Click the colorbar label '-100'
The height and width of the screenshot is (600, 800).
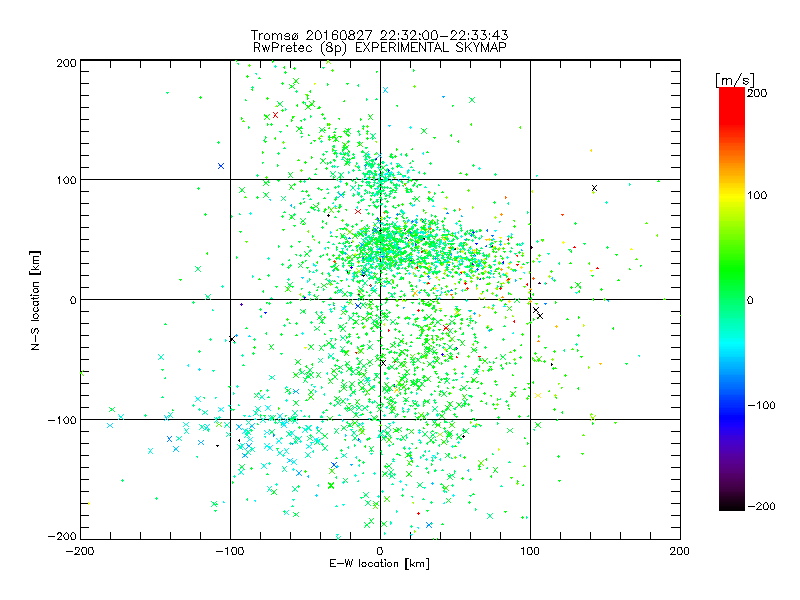pyautogui.click(x=761, y=405)
